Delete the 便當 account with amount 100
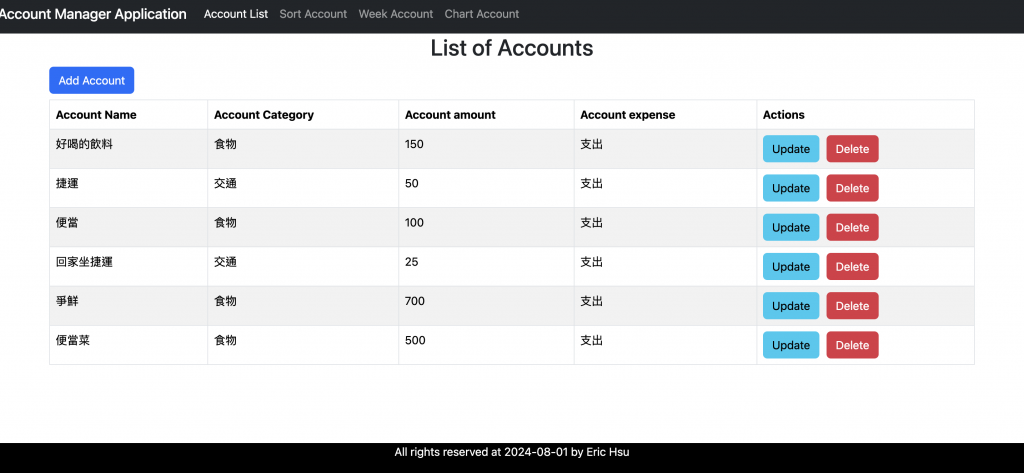 pyautogui.click(x=852, y=227)
